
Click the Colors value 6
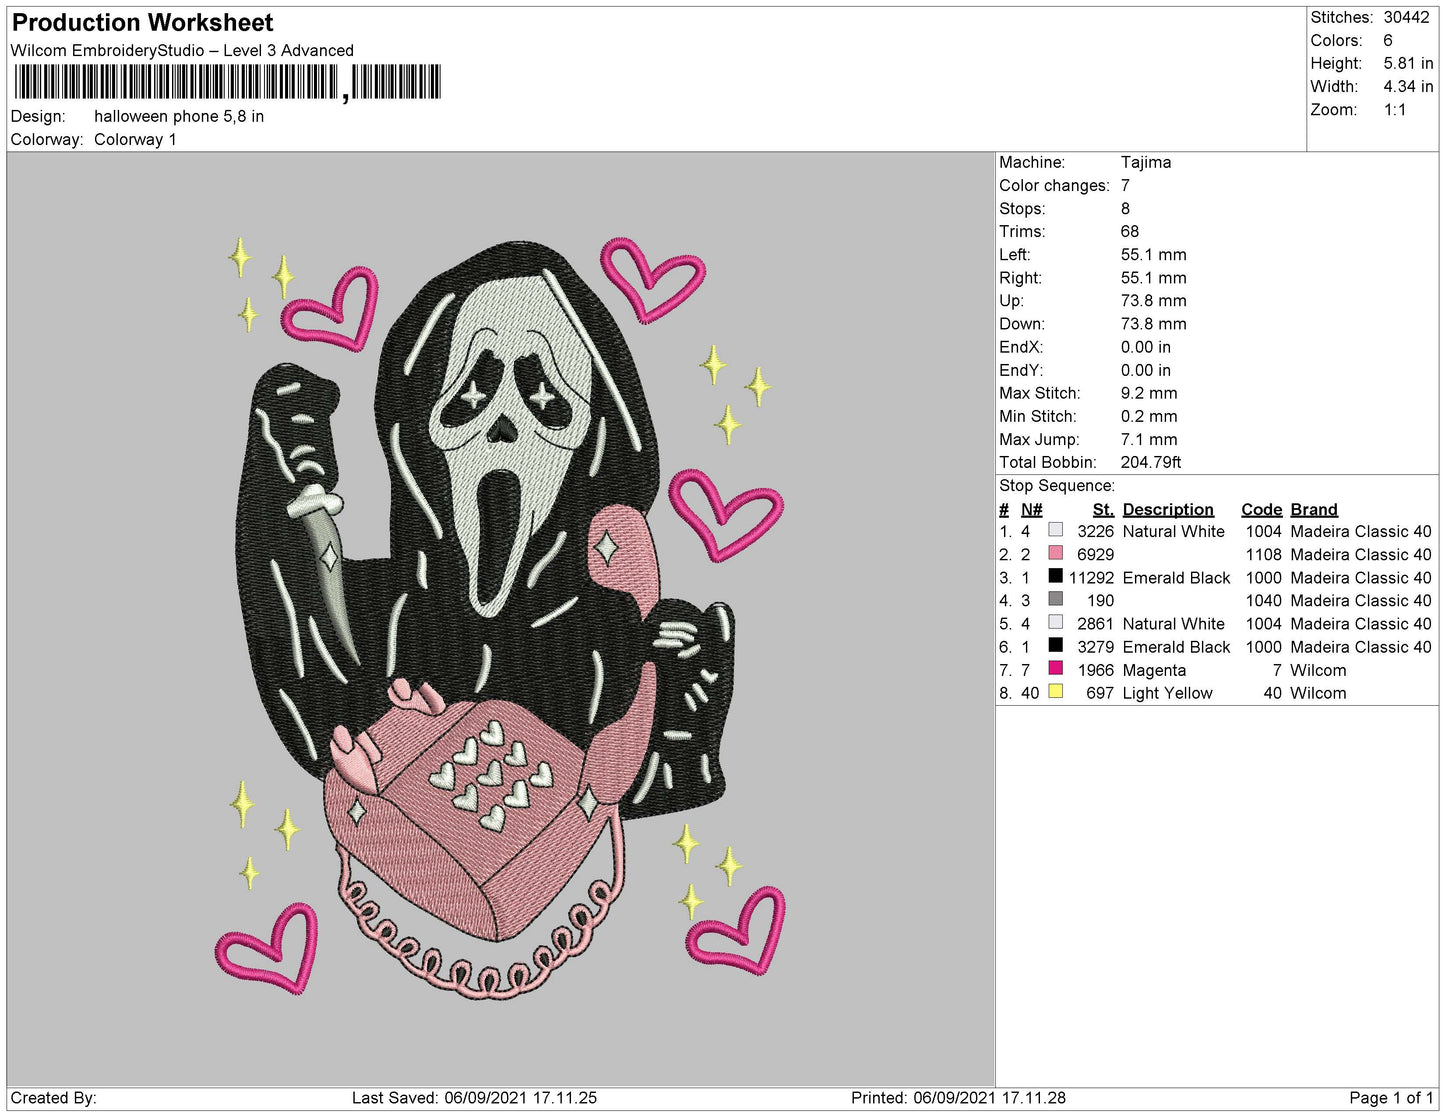(x=1388, y=40)
